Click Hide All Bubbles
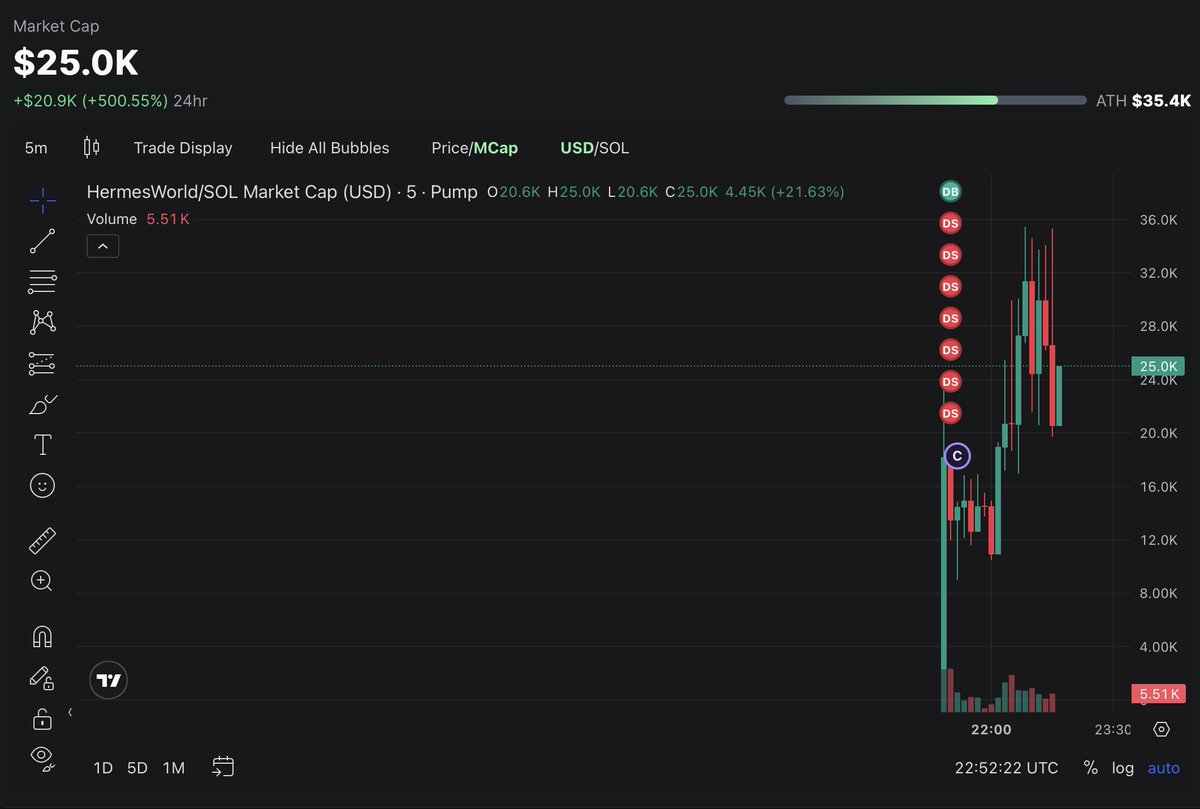This screenshot has height=809, width=1200. [x=330, y=148]
